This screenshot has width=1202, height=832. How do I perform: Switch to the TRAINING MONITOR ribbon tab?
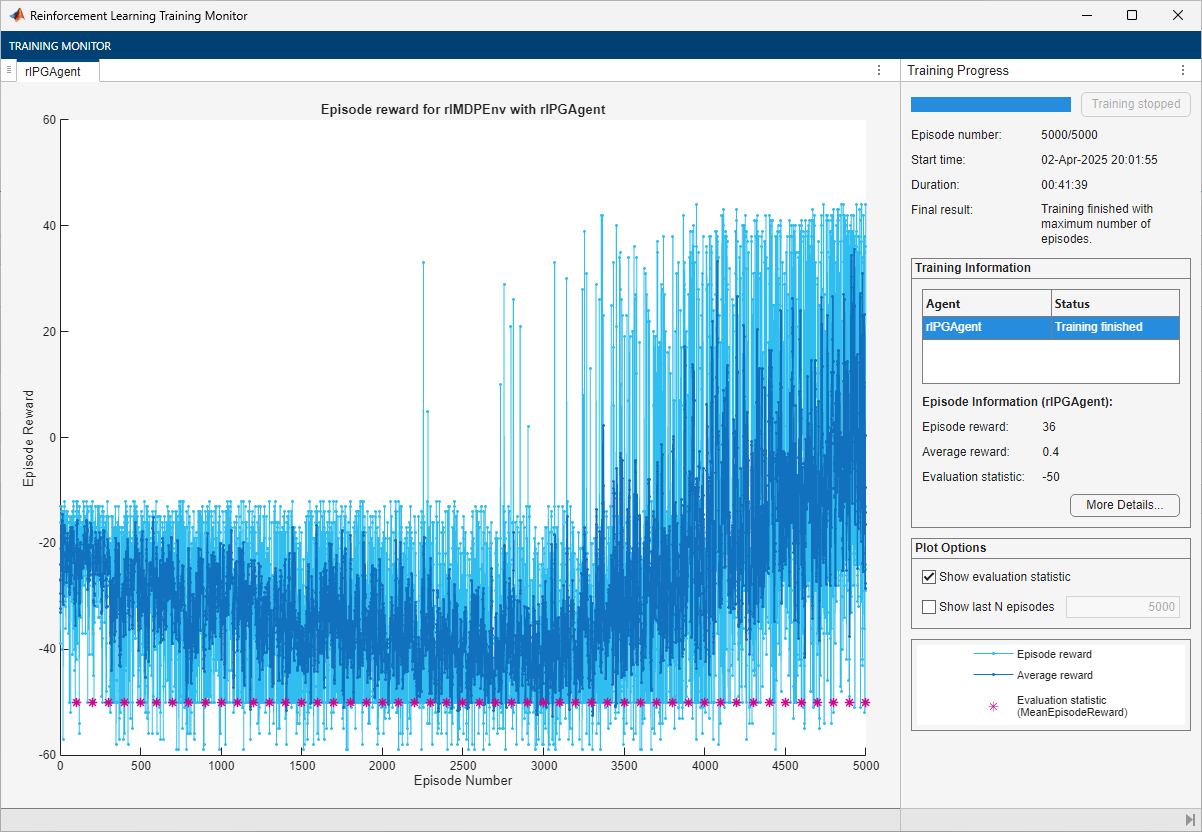tap(60, 46)
